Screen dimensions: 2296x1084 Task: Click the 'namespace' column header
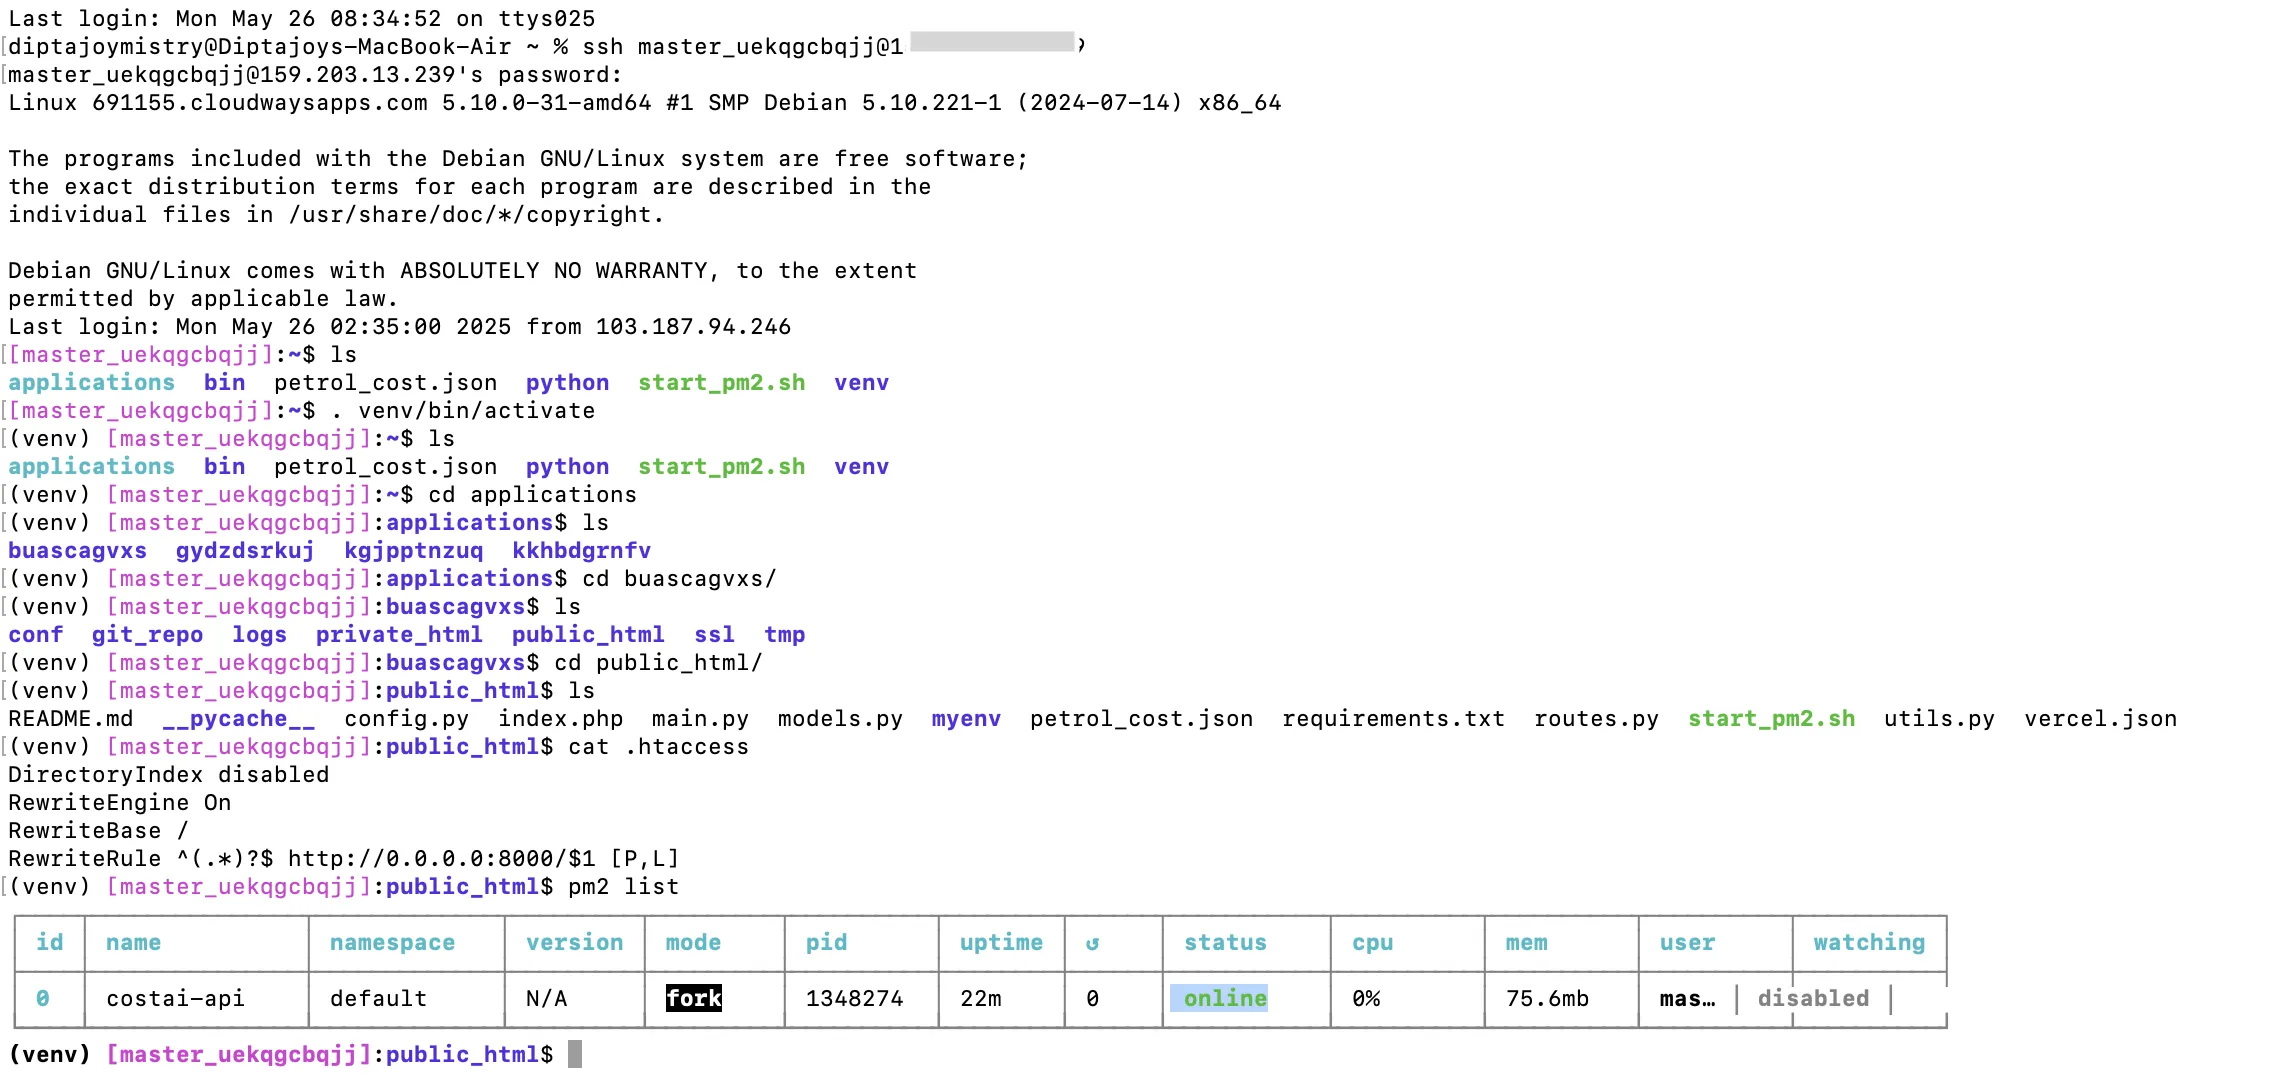click(x=393, y=943)
